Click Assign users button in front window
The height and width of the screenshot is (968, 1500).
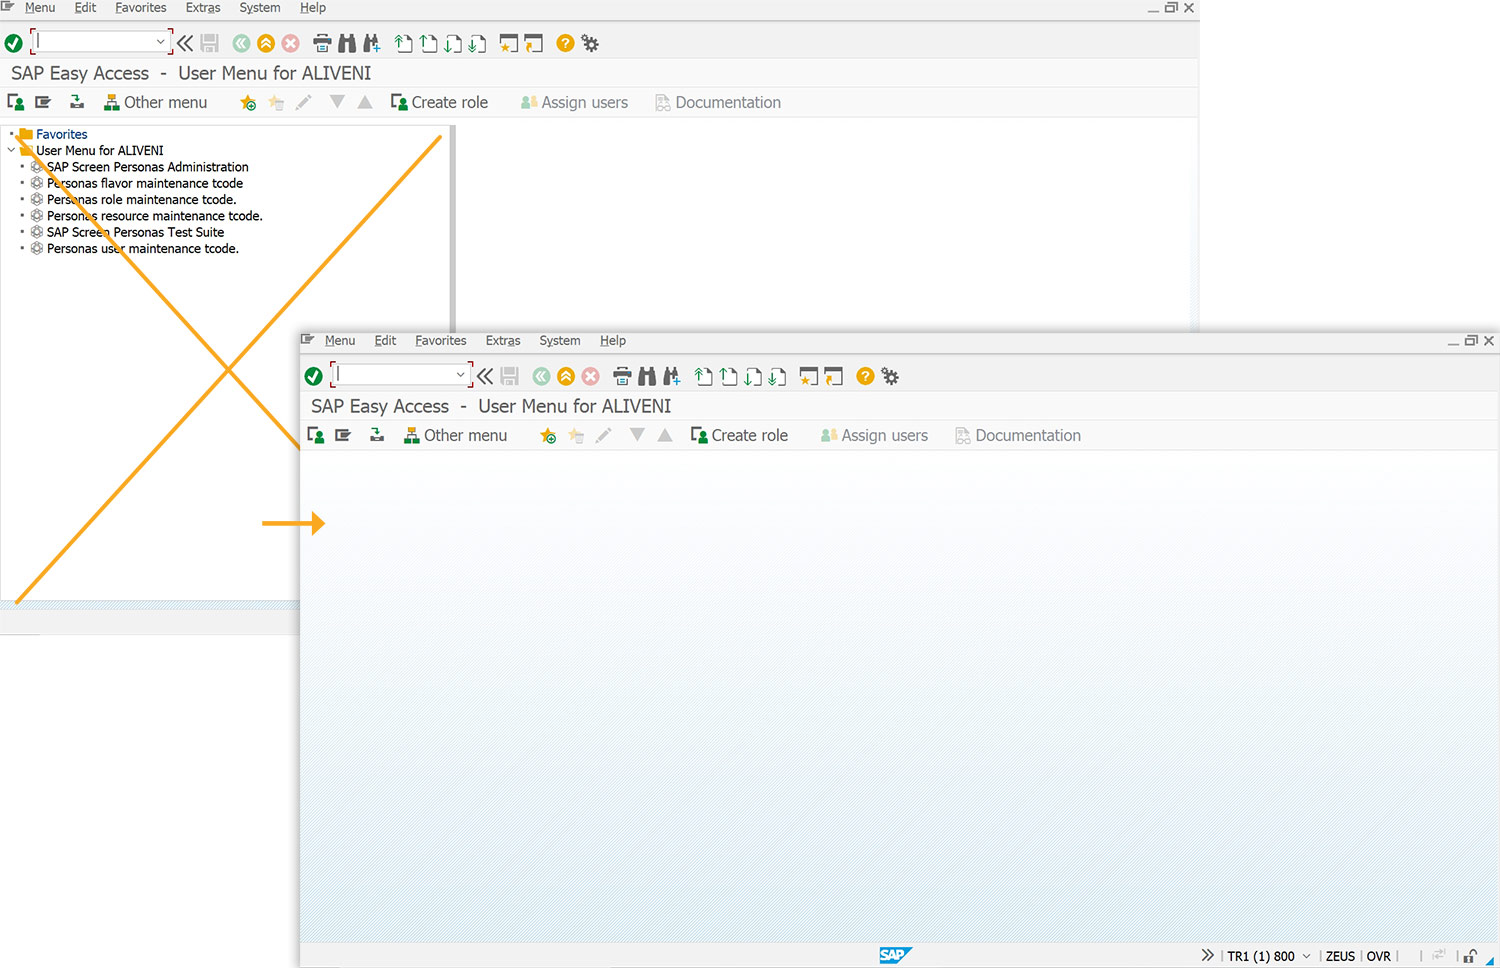click(874, 435)
